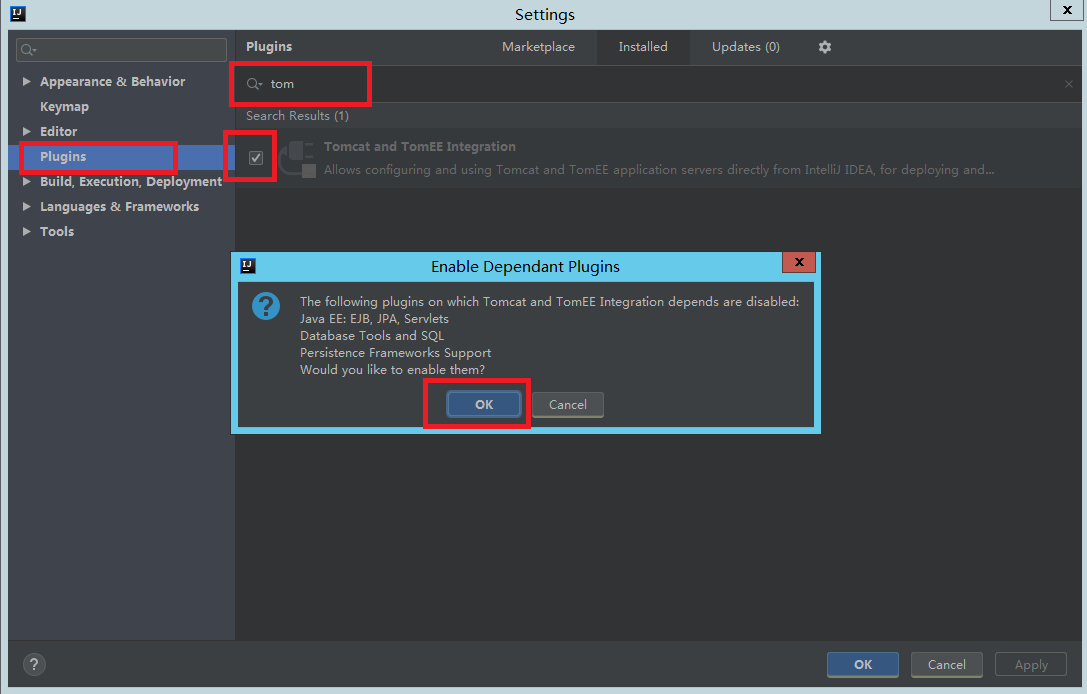Expand Build, Execution, Deployment arrow

(x=26, y=182)
